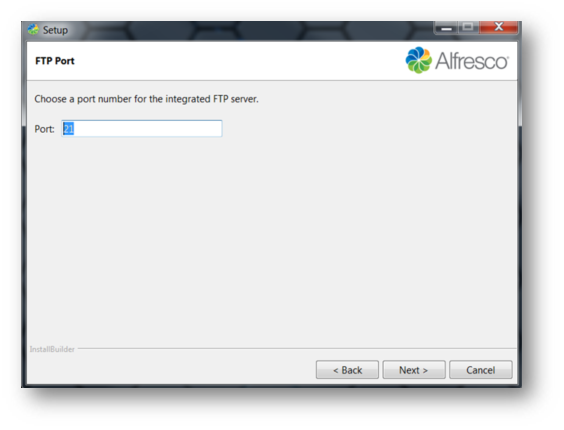Click the Setup icon in title bar
The image size is (564, 430).
(33, 30)
